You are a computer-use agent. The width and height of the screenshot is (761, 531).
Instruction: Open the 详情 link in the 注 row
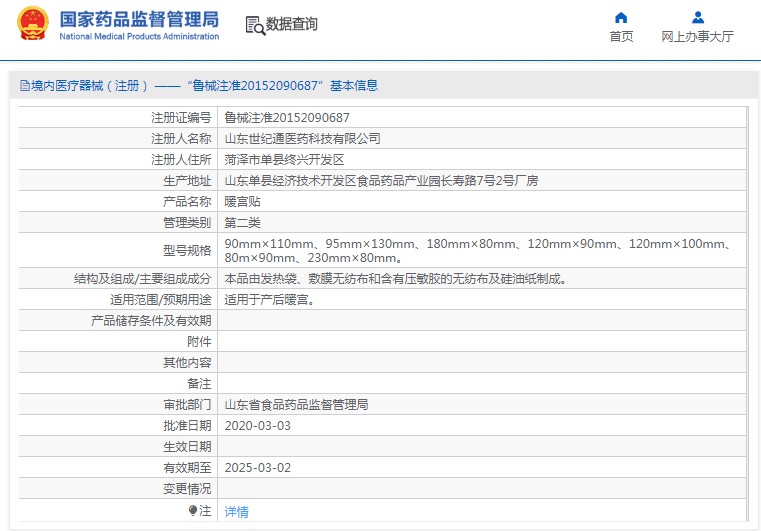pos(236,511)
